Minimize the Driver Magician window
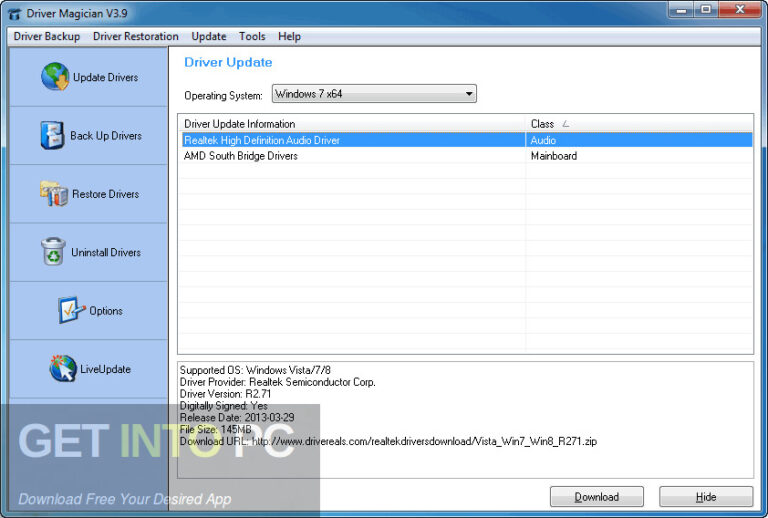 click(x=681, y=9)
